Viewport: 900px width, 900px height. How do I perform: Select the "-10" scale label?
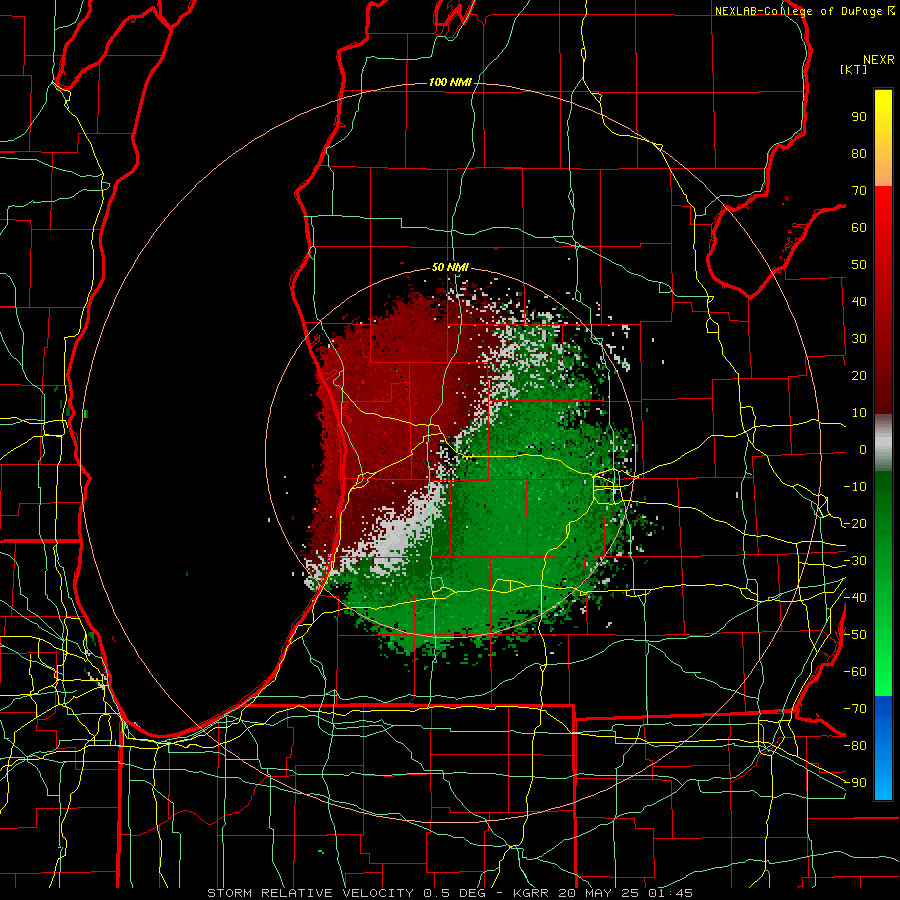pos(855,487)
